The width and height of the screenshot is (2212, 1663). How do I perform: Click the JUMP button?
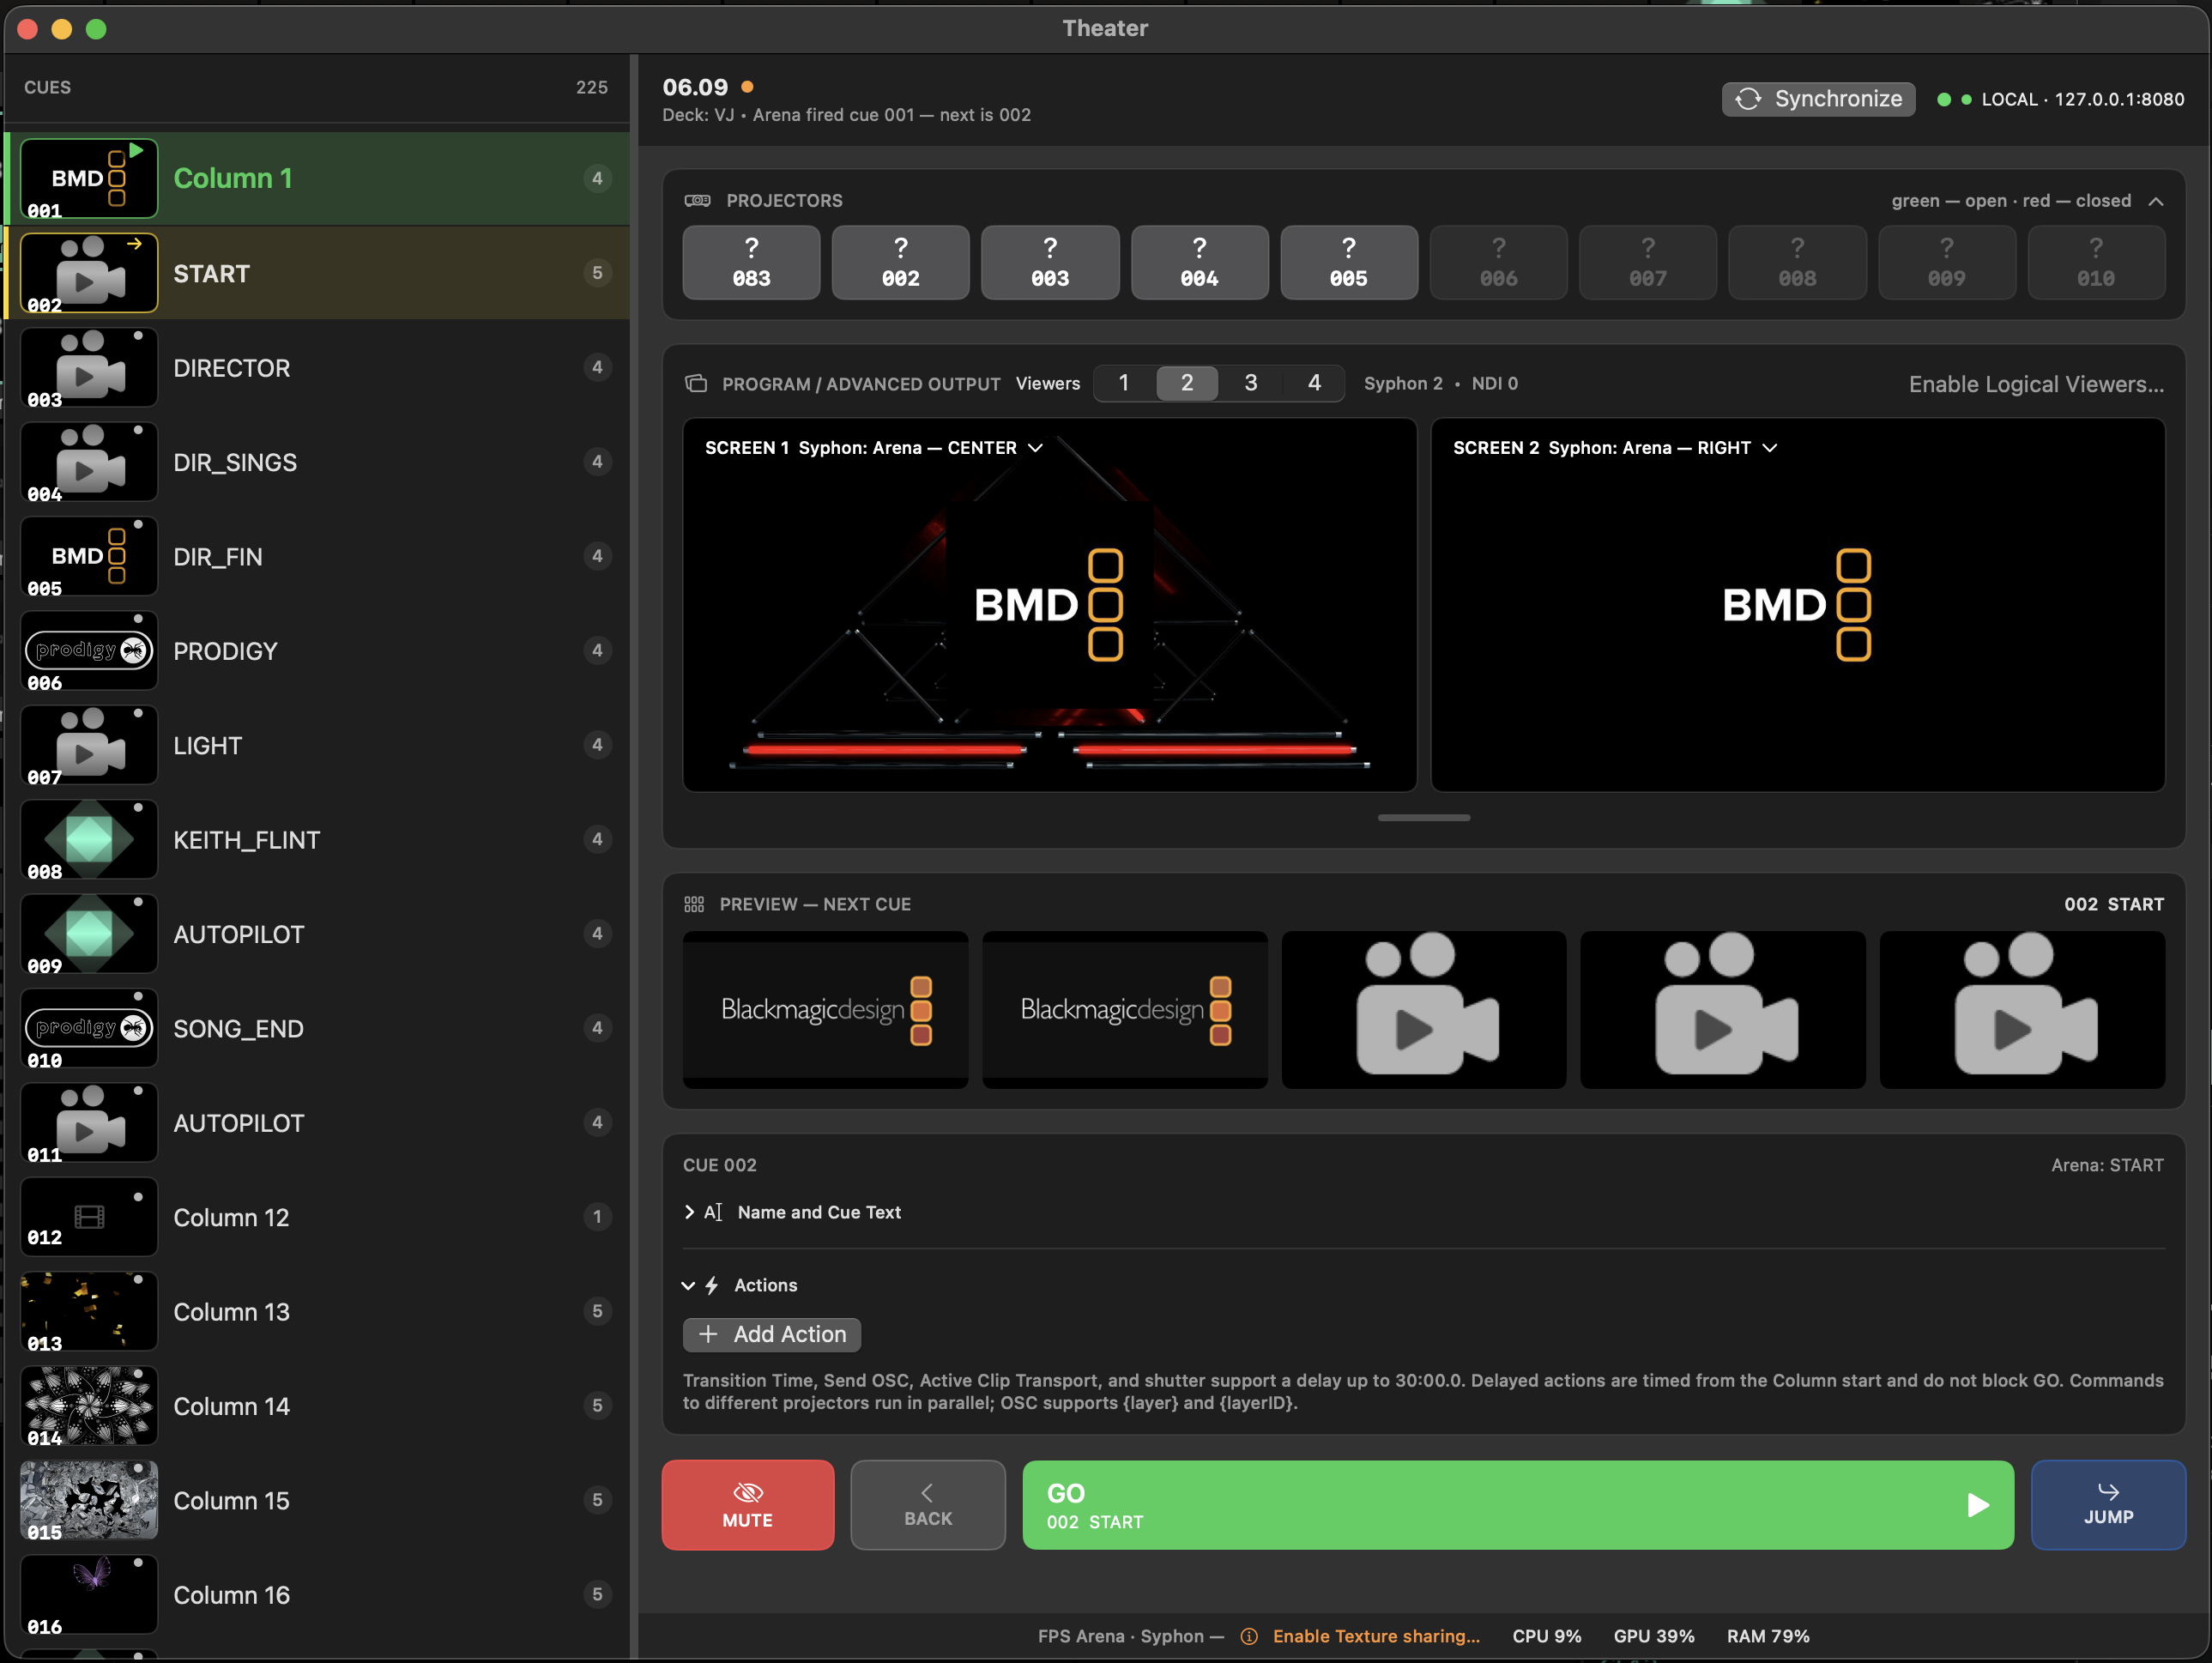2108,1505
